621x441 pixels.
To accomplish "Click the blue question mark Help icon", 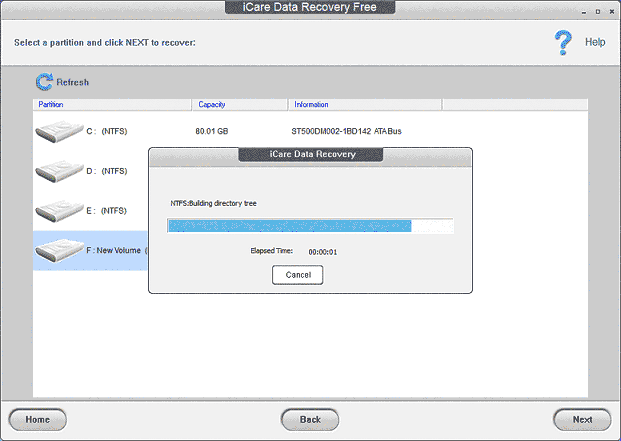I will click(563, 42).
